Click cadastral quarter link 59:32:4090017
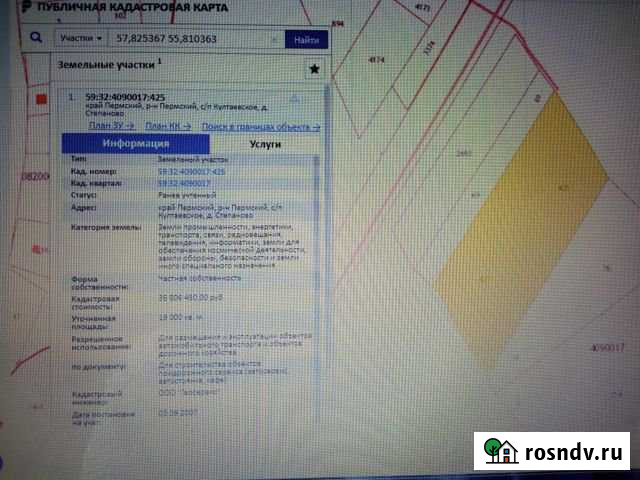Screen dimensions: 640x480 (x=184, y=184)
